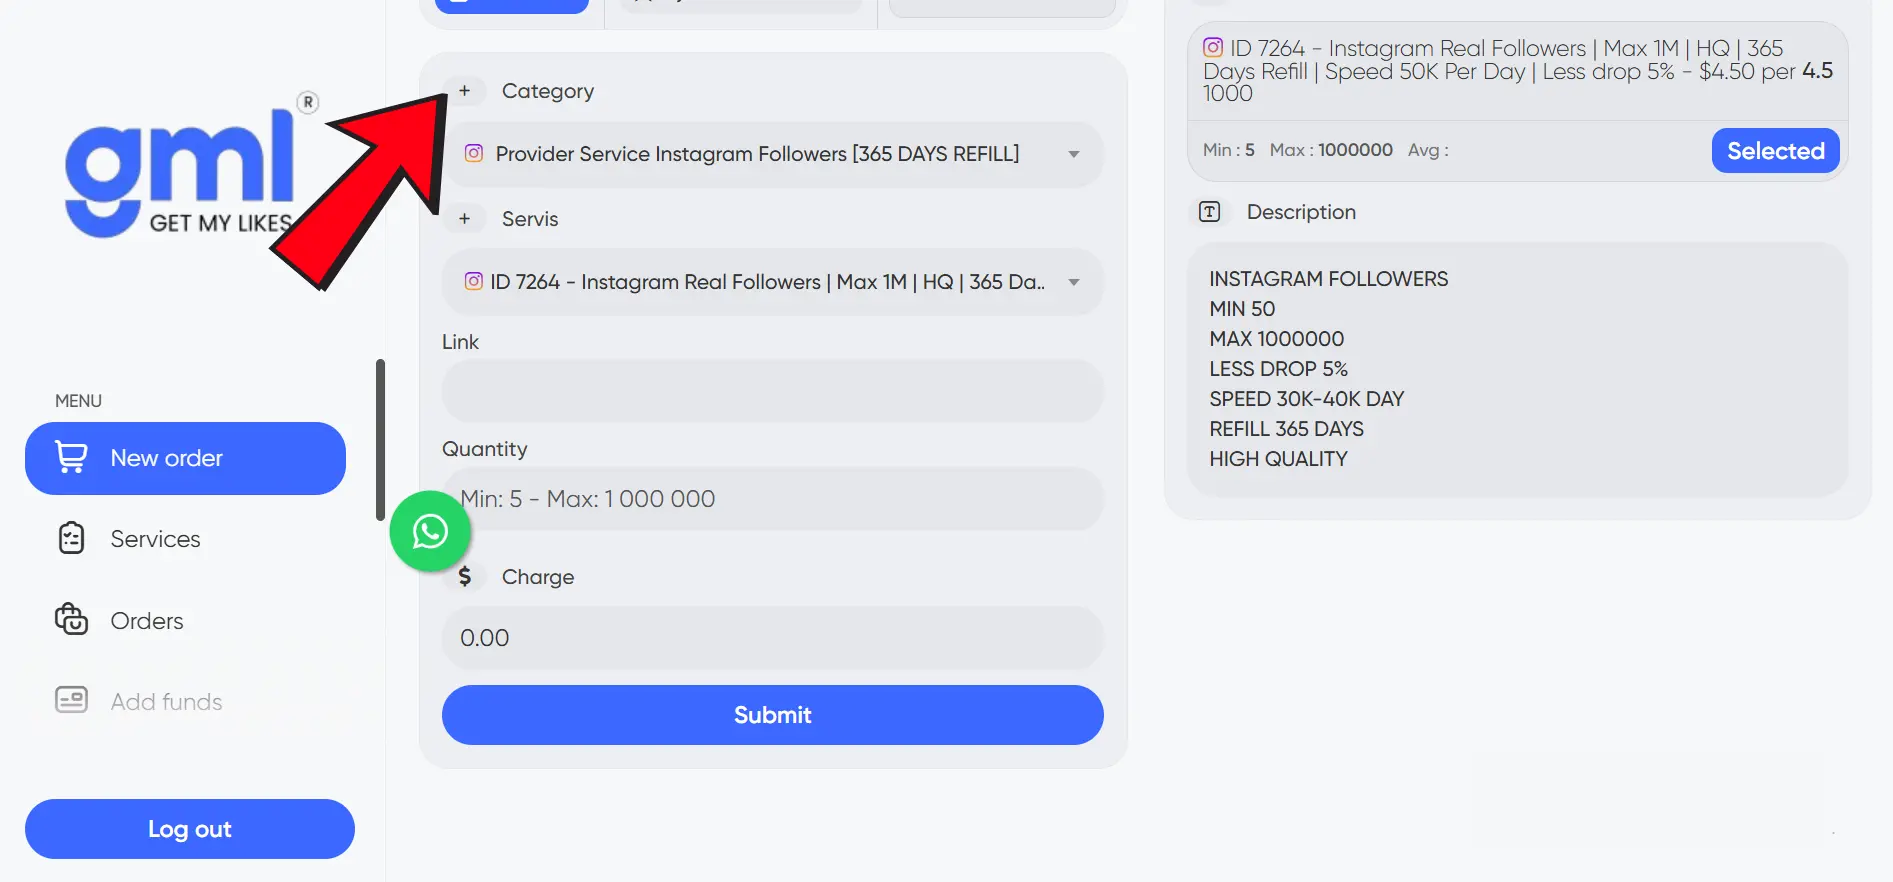Submit the order form
Viewport: 1893px width, 882px height.
[x=773, y=715]
